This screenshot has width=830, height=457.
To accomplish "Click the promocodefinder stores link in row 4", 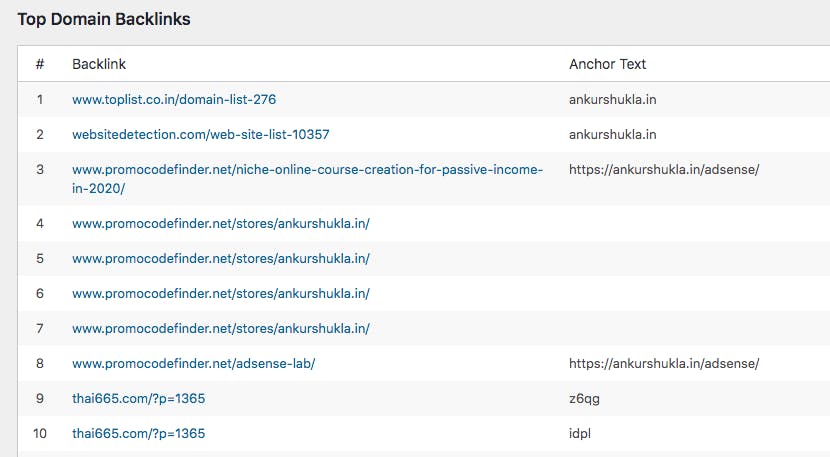I will (221, 223).
